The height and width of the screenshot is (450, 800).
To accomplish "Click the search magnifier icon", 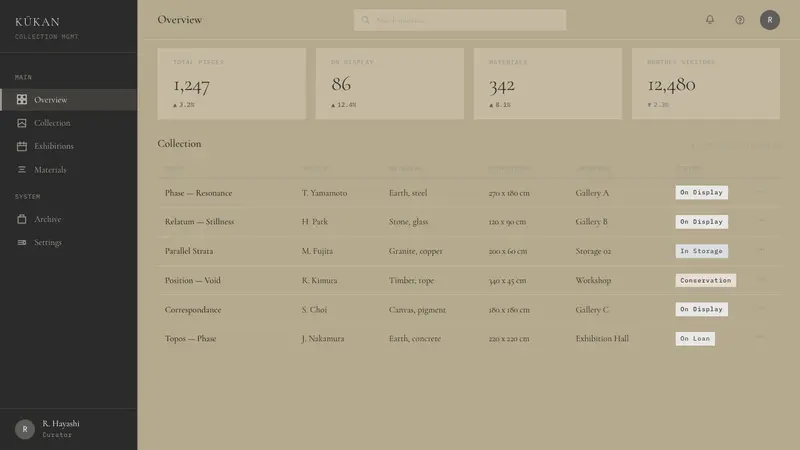I will pyautogui.click(x=365, y=20).
